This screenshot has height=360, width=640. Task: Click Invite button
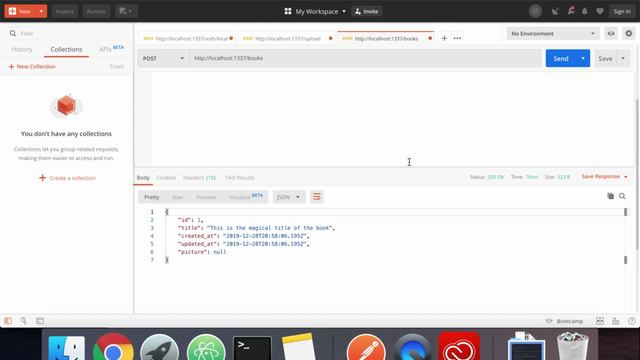coord(367,11)
